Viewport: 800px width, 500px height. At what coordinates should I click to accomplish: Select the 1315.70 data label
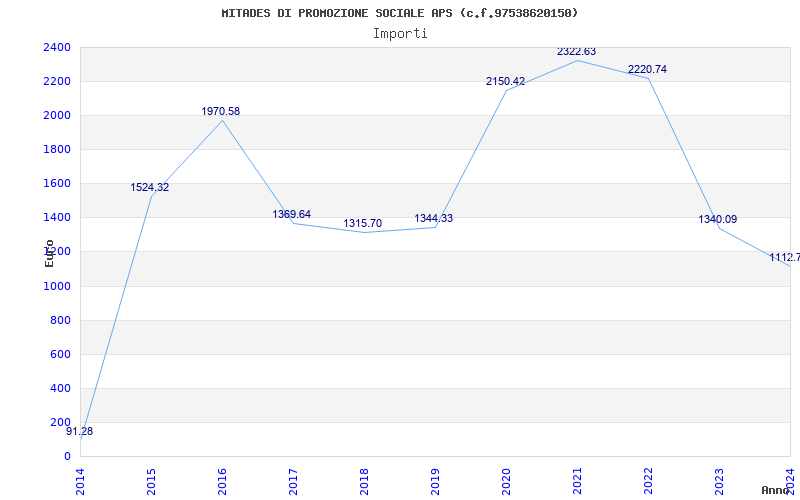(x=362, y=223)
